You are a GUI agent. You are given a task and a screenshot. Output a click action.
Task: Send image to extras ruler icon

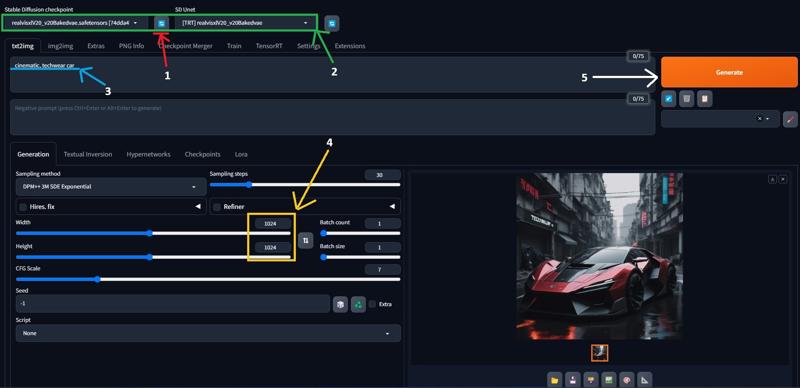tap(645, 379)
